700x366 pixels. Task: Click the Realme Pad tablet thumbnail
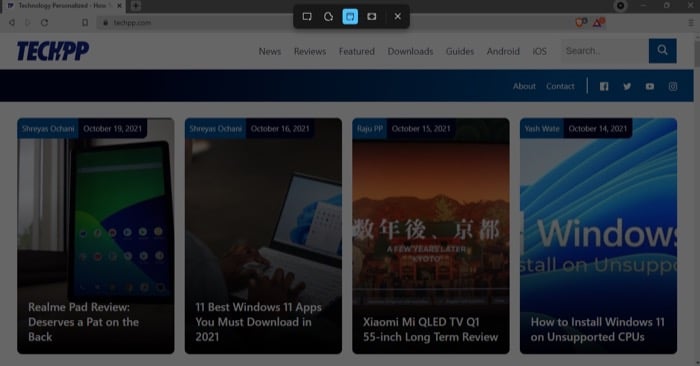[x=96, y=219]
